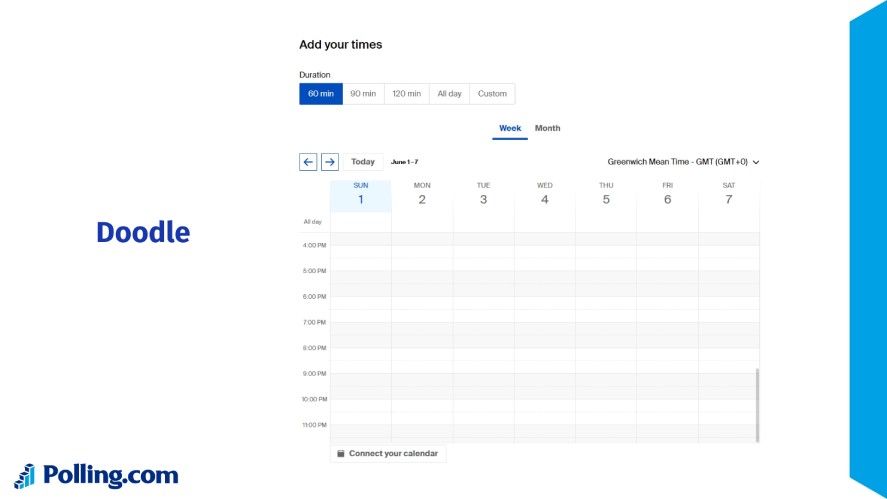The image size is (887, 499).
Task: Click the Duration label
Action: pos(315,75)
